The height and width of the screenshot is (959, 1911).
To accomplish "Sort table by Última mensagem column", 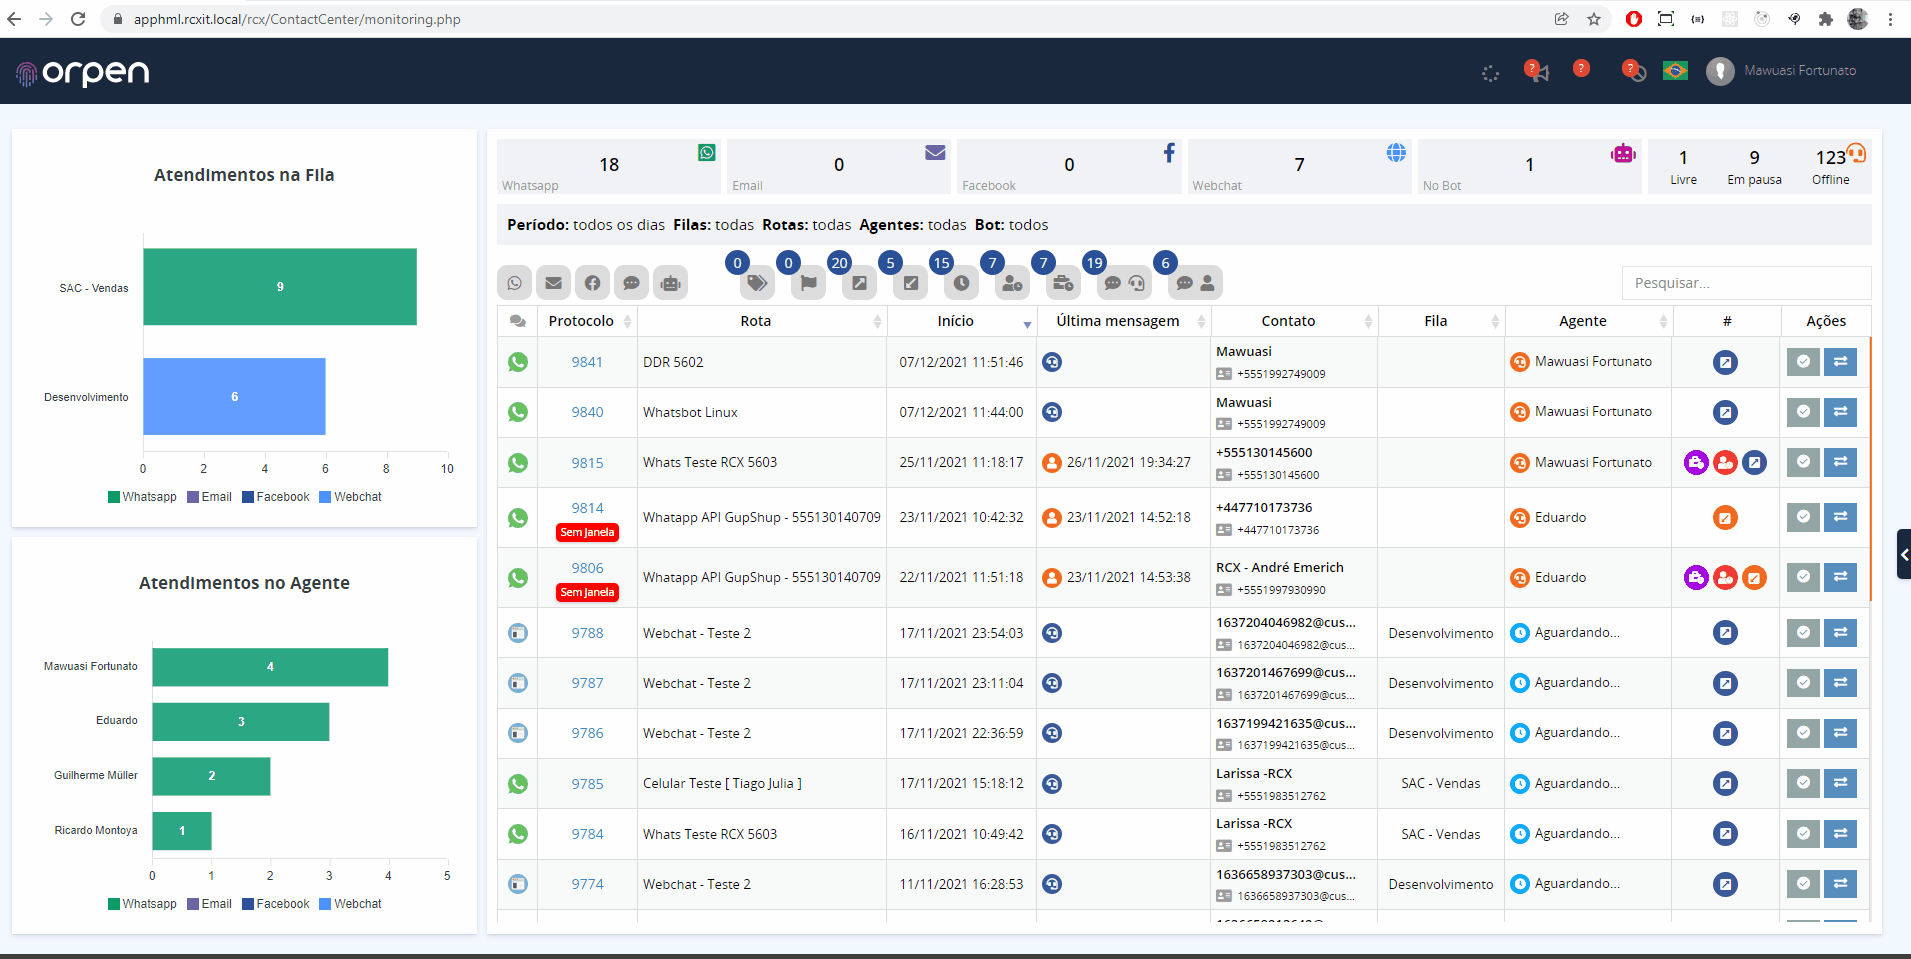I will [1123, 321].
